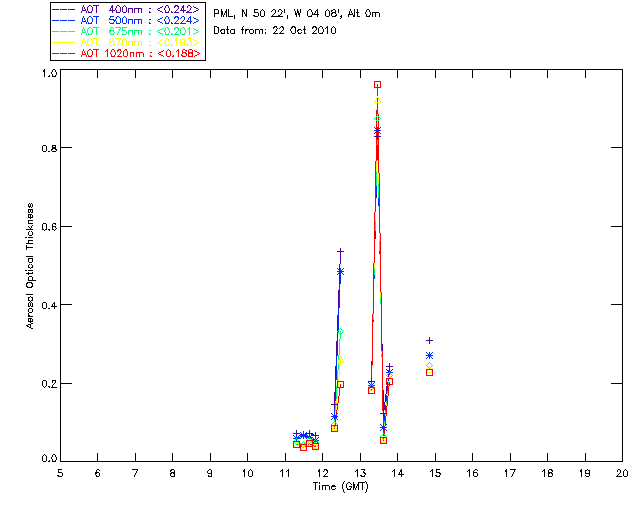This screenshot has width=640, height=512.
Task: Click the x-axis tick label 14
Action: pyautogui.click(x=398, y=473)
